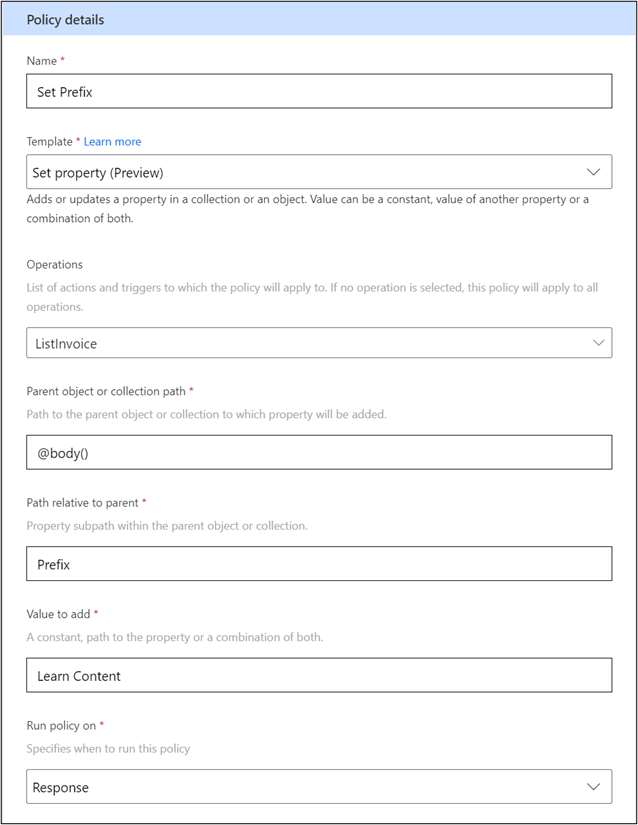Click the Prefix path relative field
Viewport: 638px width, 825px height.
[319, 564]
